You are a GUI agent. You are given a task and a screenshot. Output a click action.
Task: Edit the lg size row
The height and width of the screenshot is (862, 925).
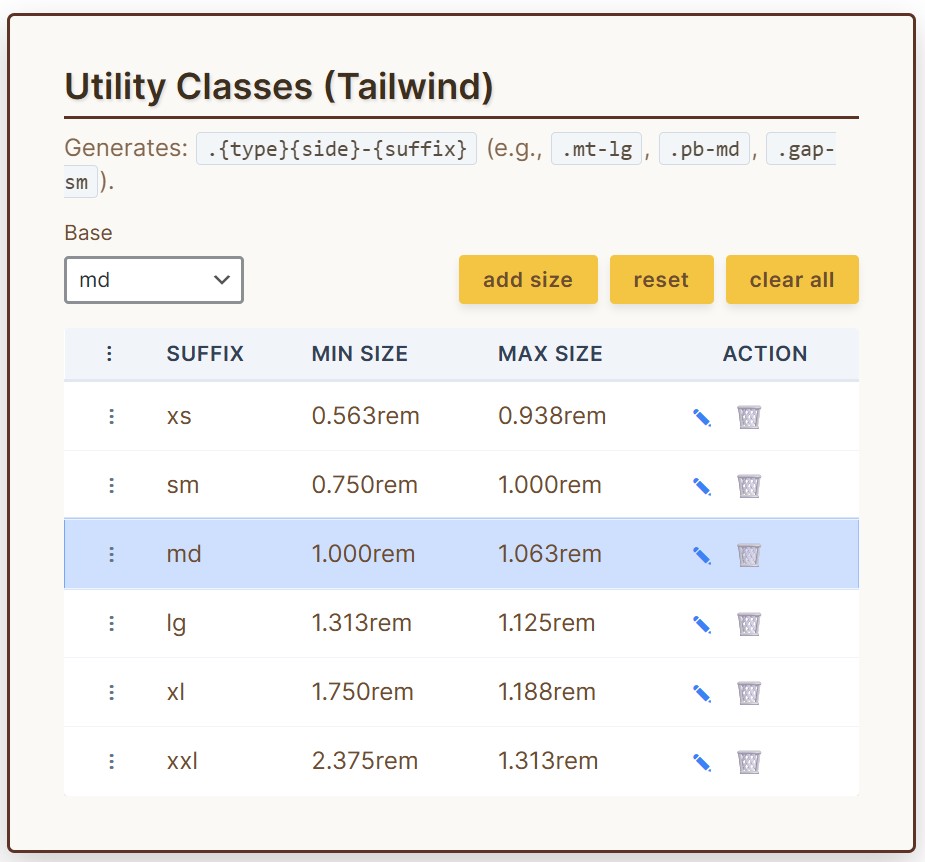click(x=702, y=624)
